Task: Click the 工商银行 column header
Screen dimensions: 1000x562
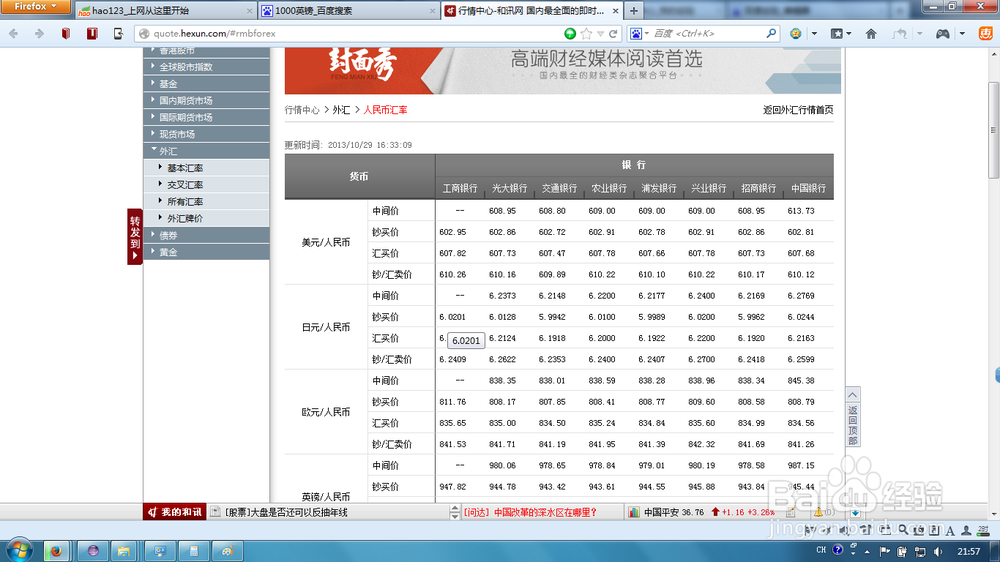Action: pos(460,188)
